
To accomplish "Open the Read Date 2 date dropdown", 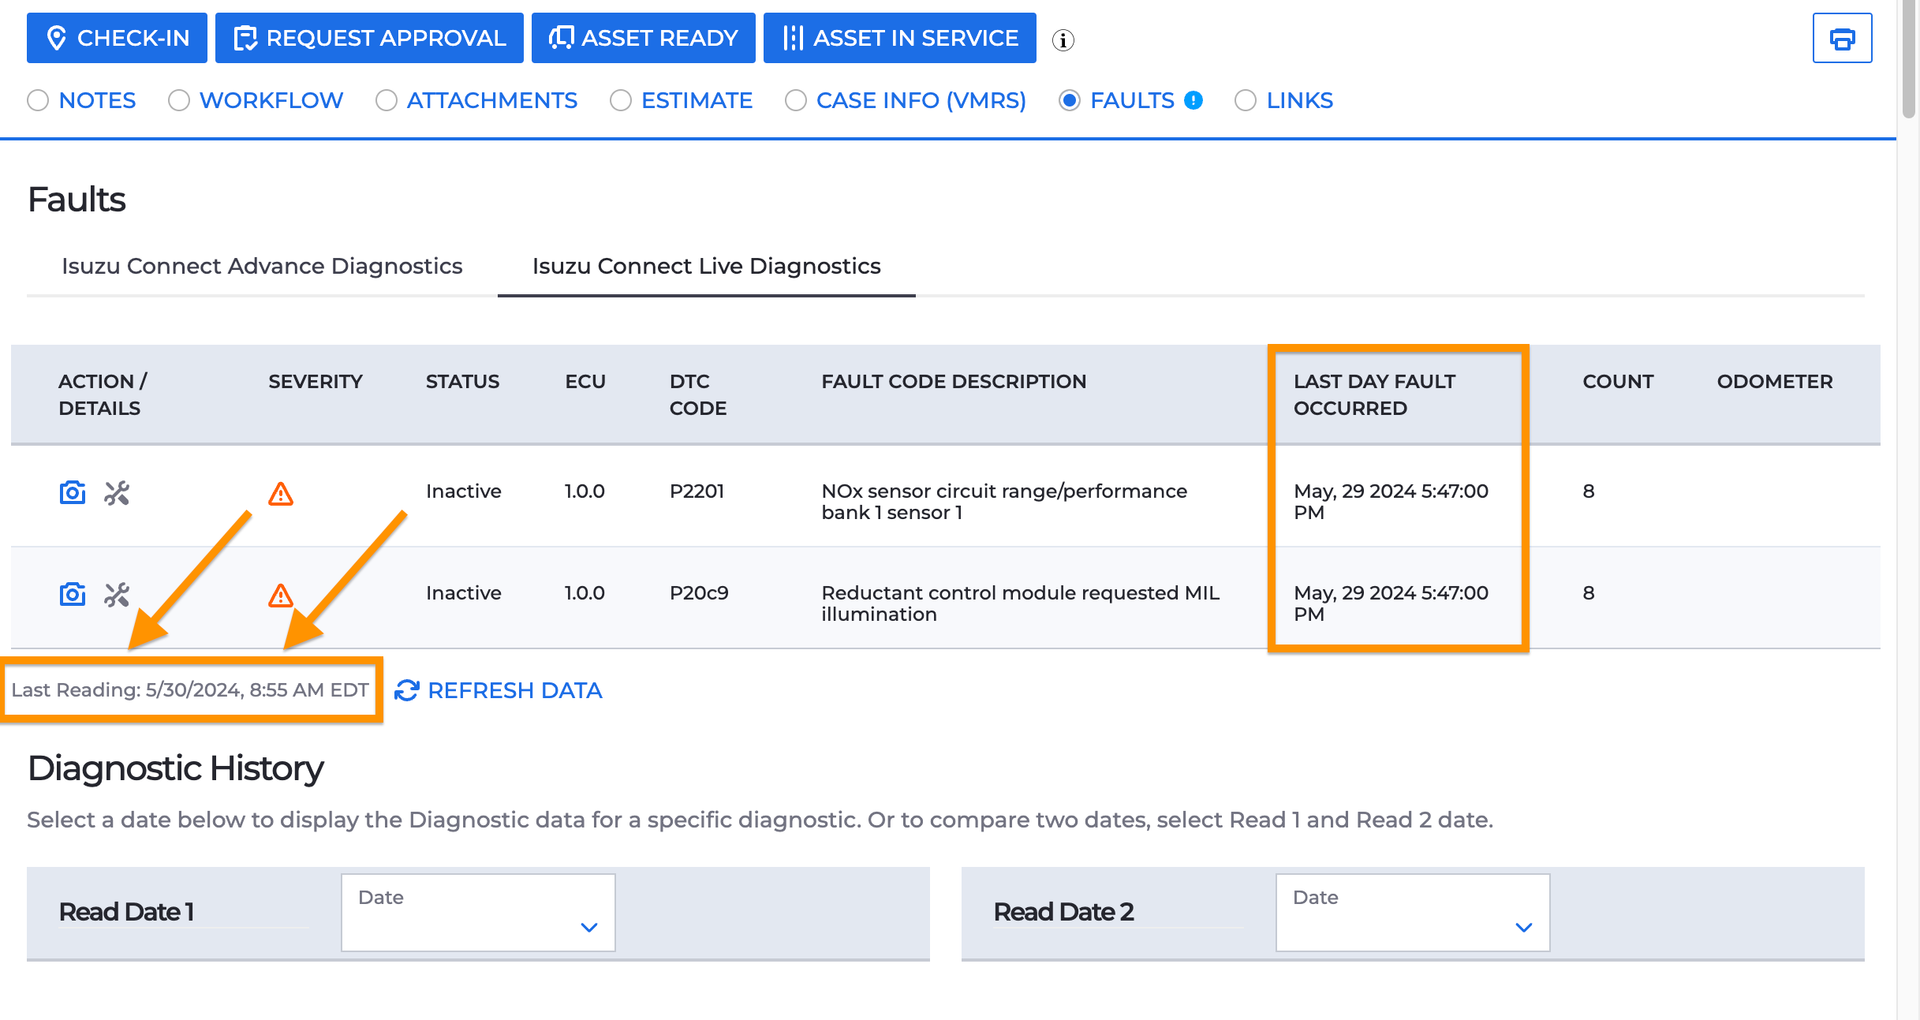I will pyautogui.click(x=1412, y=912).
